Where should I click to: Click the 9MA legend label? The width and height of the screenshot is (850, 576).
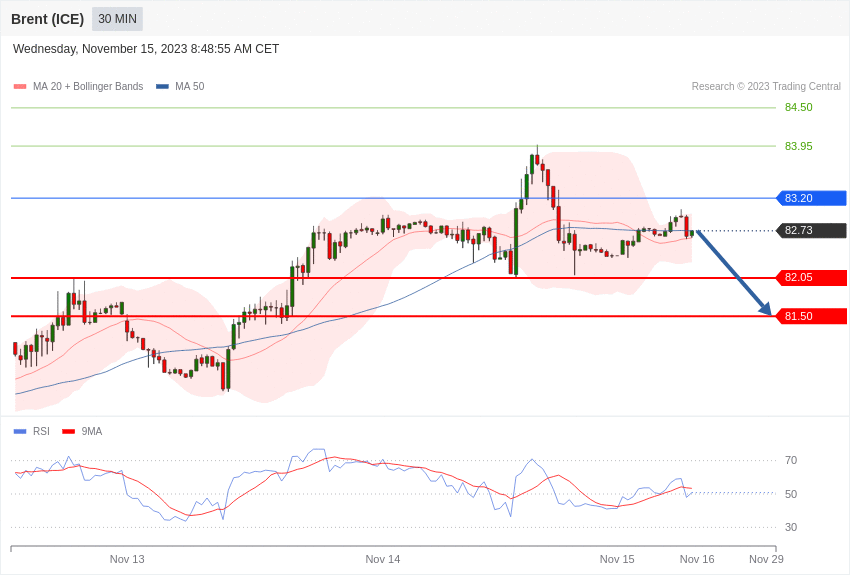pyautogui.click(x=92, y=431)
